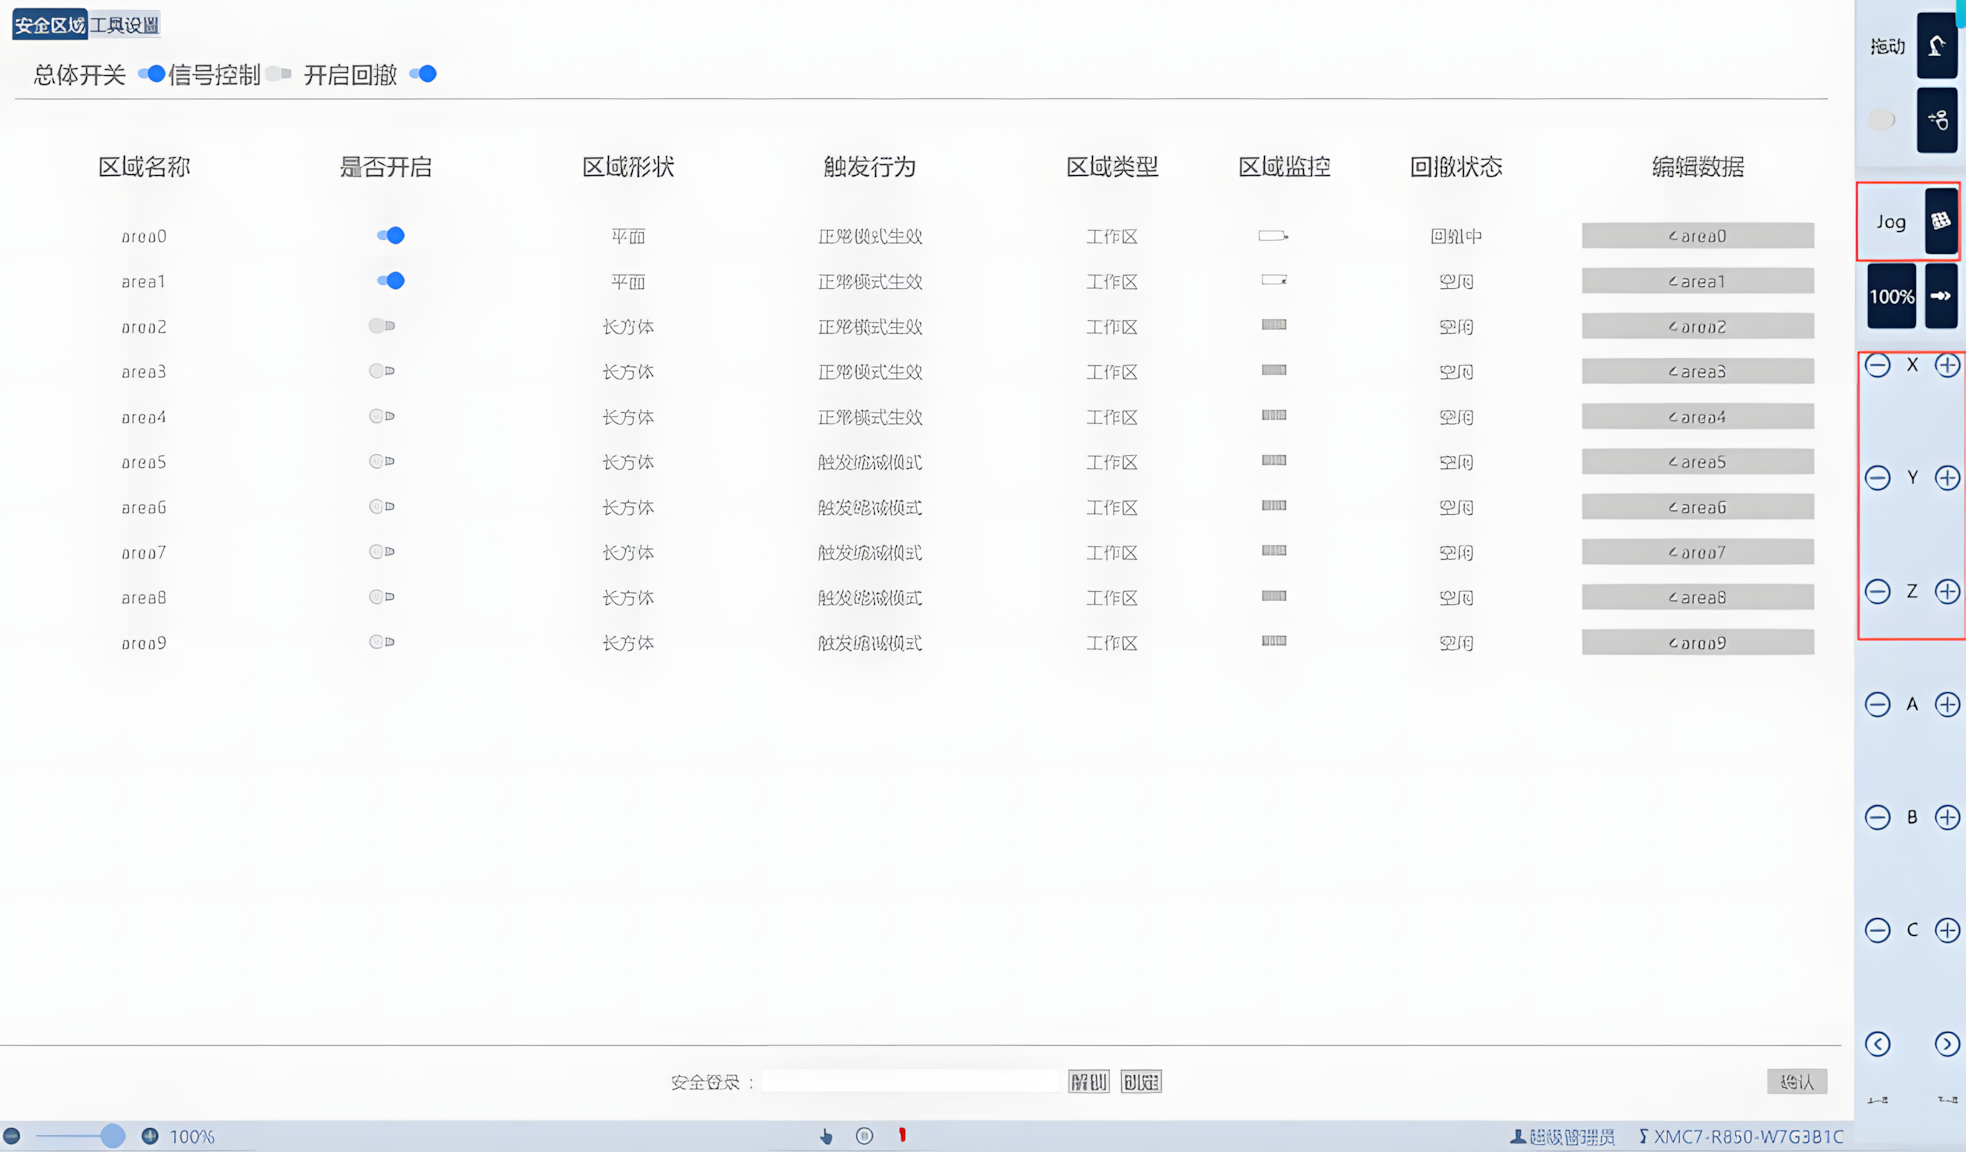Switch to the 工具设置 tab
Viewport: 1966px width, 1152px height.
pos(125,25)
